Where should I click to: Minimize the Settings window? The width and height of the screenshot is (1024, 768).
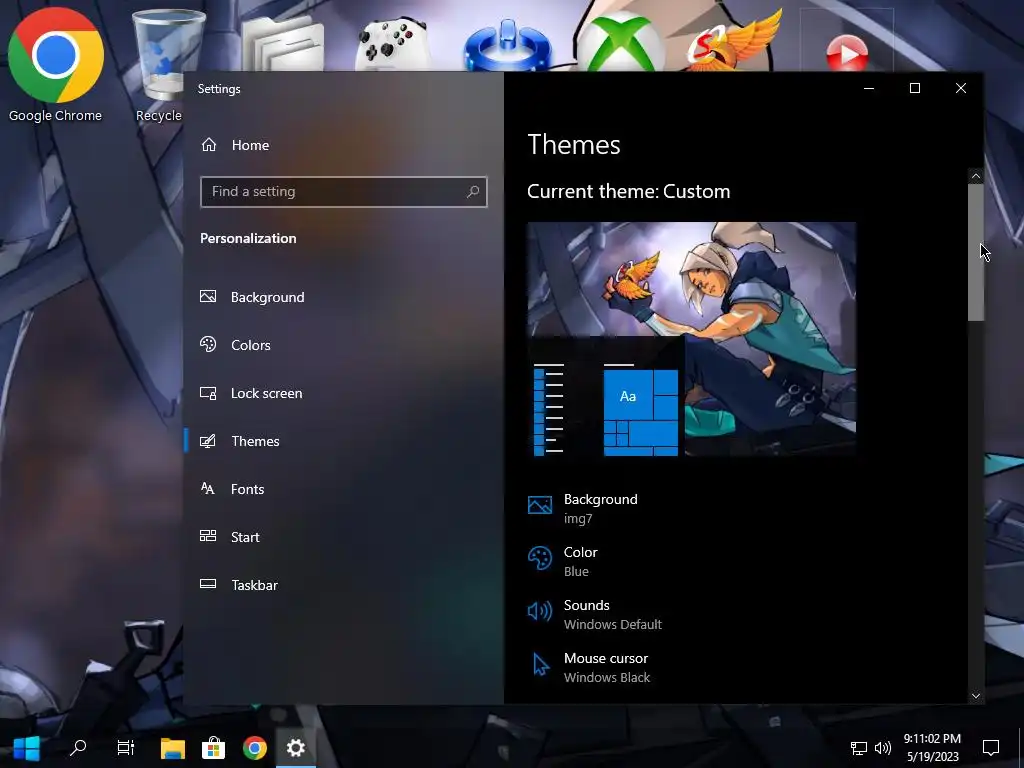[x=869, y=88]
